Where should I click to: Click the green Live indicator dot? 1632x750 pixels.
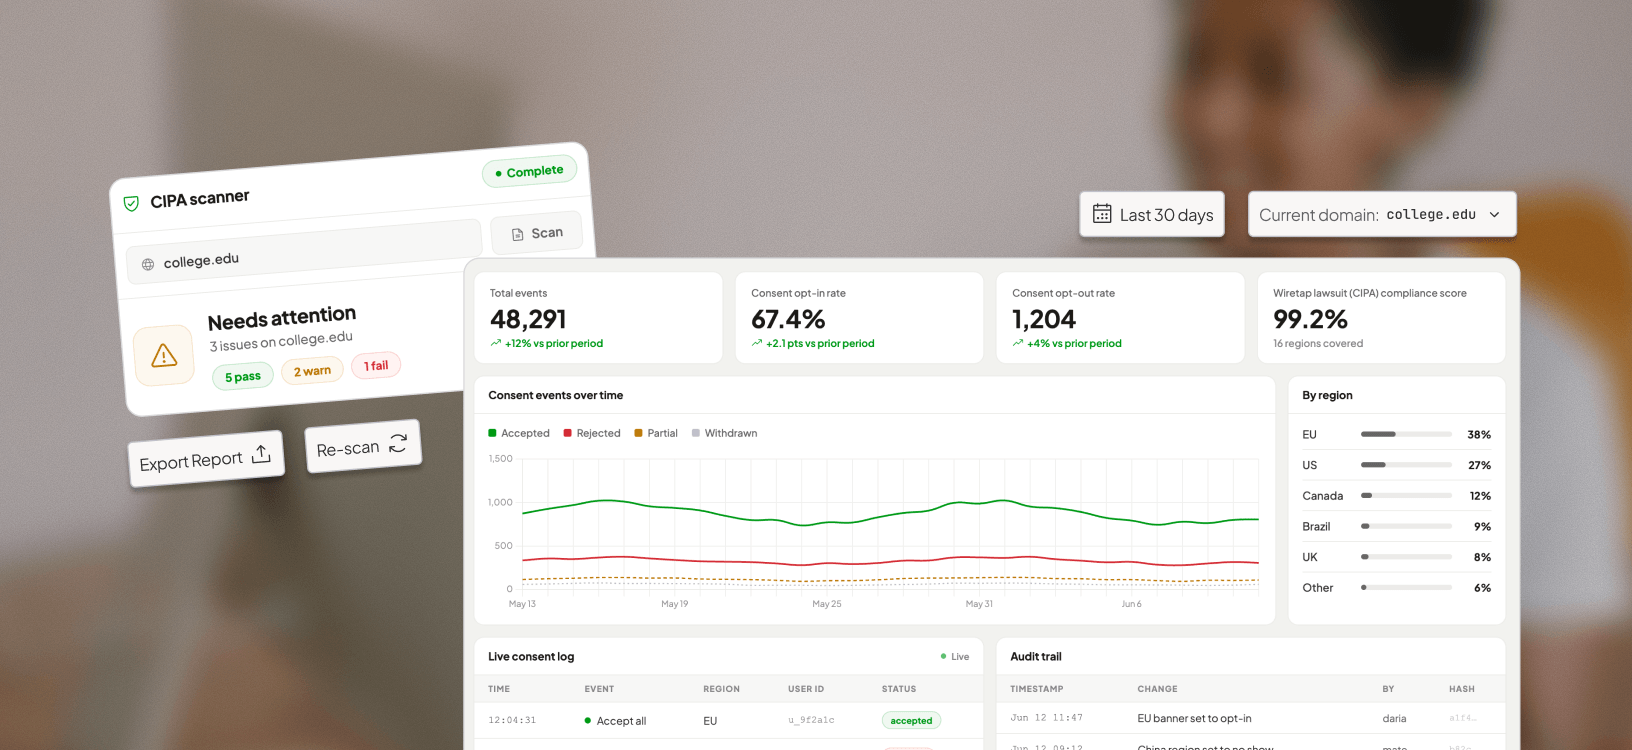tap(943, 657)
